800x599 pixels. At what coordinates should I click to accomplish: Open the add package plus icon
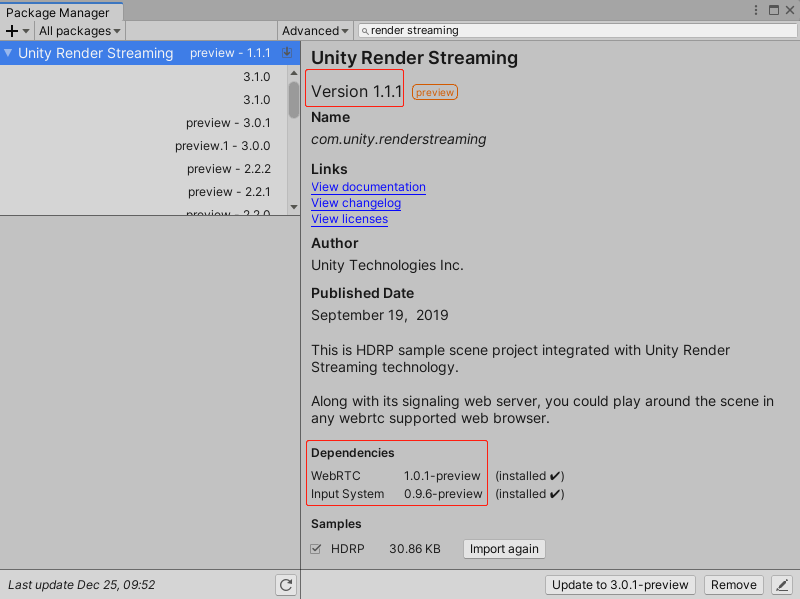pos(10,30)
